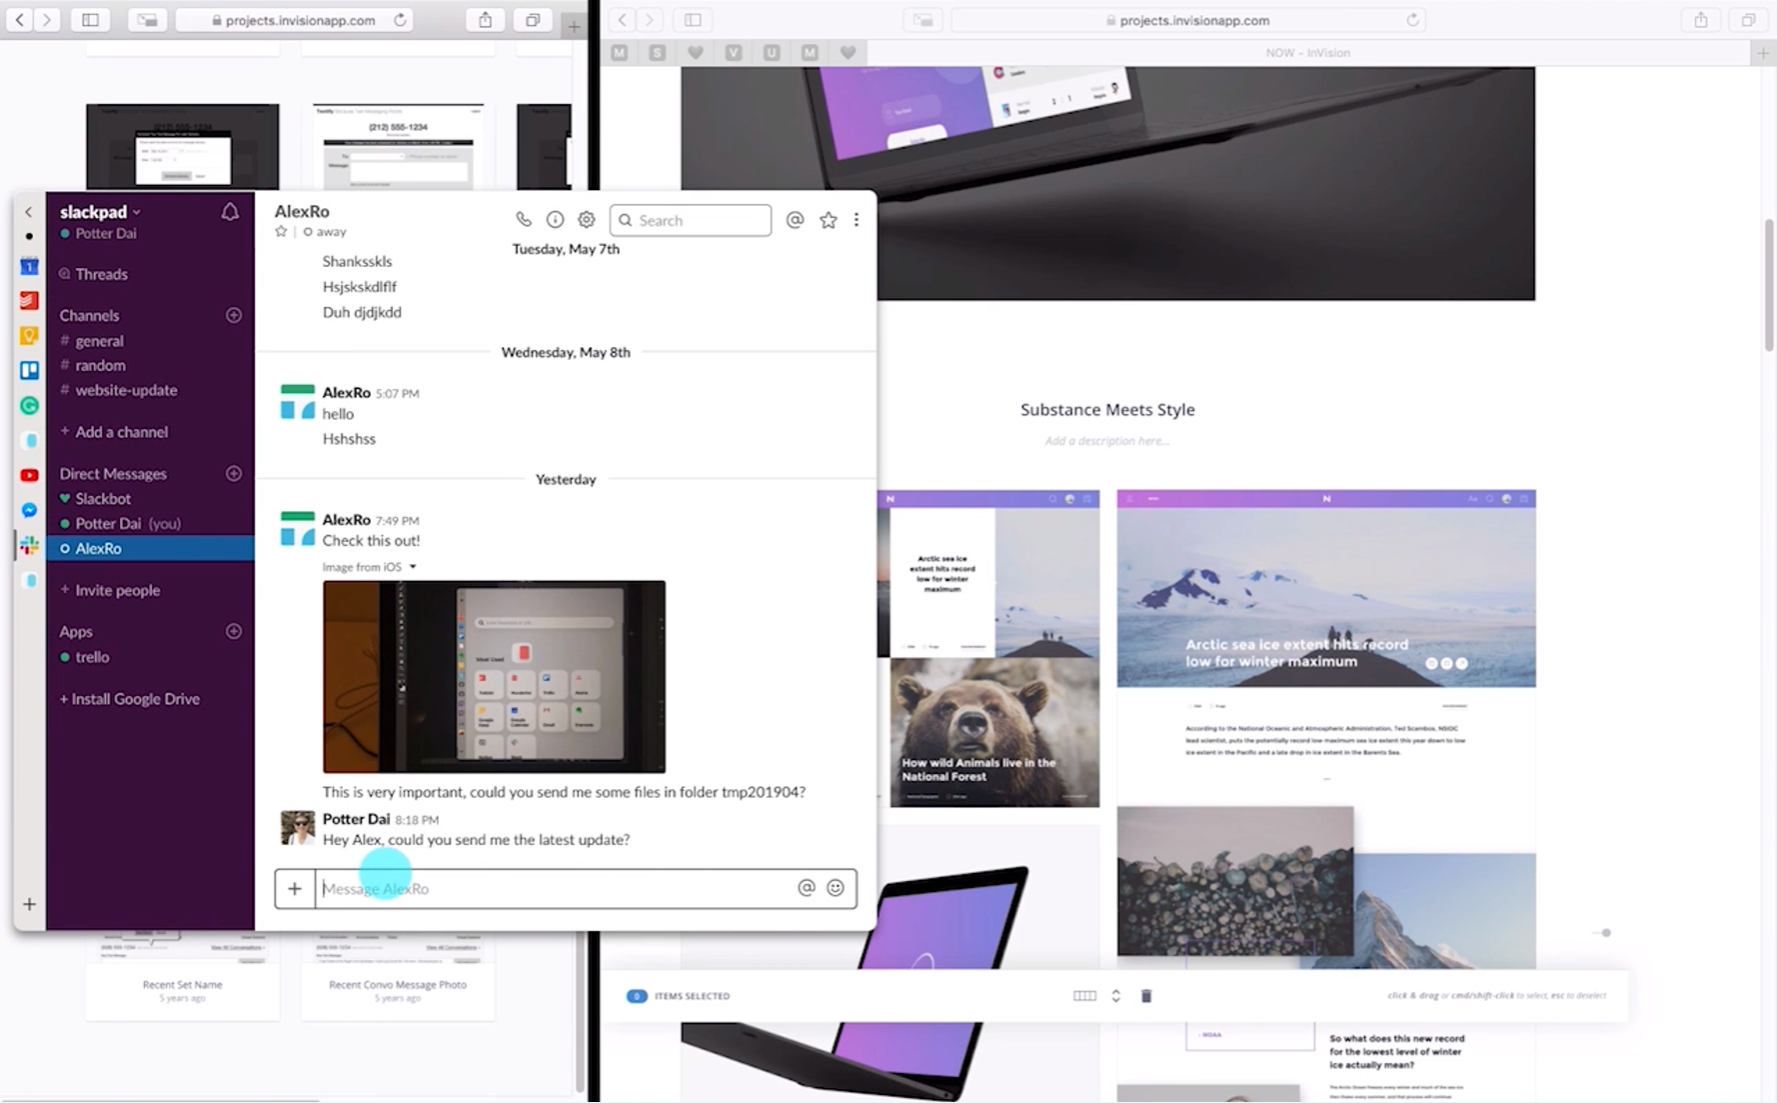Click the plus attachment button in message box
Viewport: 1777px width, 1103px height.
[295, 888]
